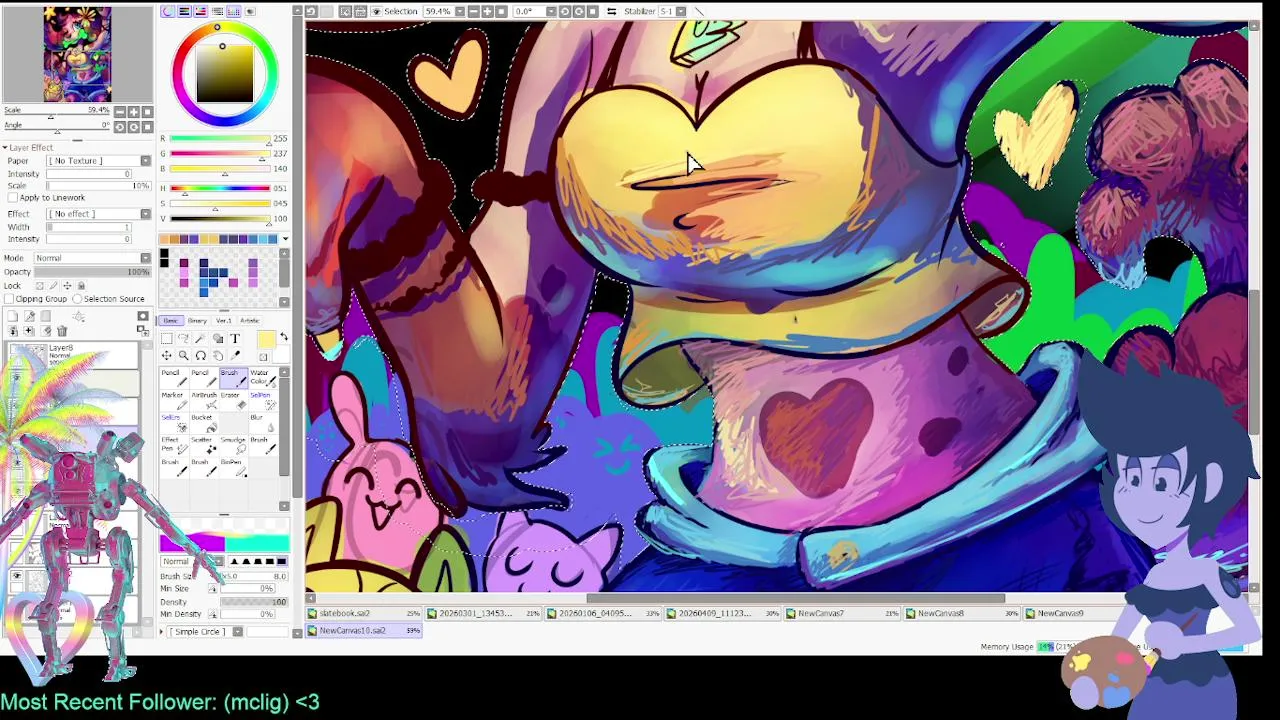Screen dimensions: 1280x720
Task: Open the Effect dropdown
Action: pos(146,214)
